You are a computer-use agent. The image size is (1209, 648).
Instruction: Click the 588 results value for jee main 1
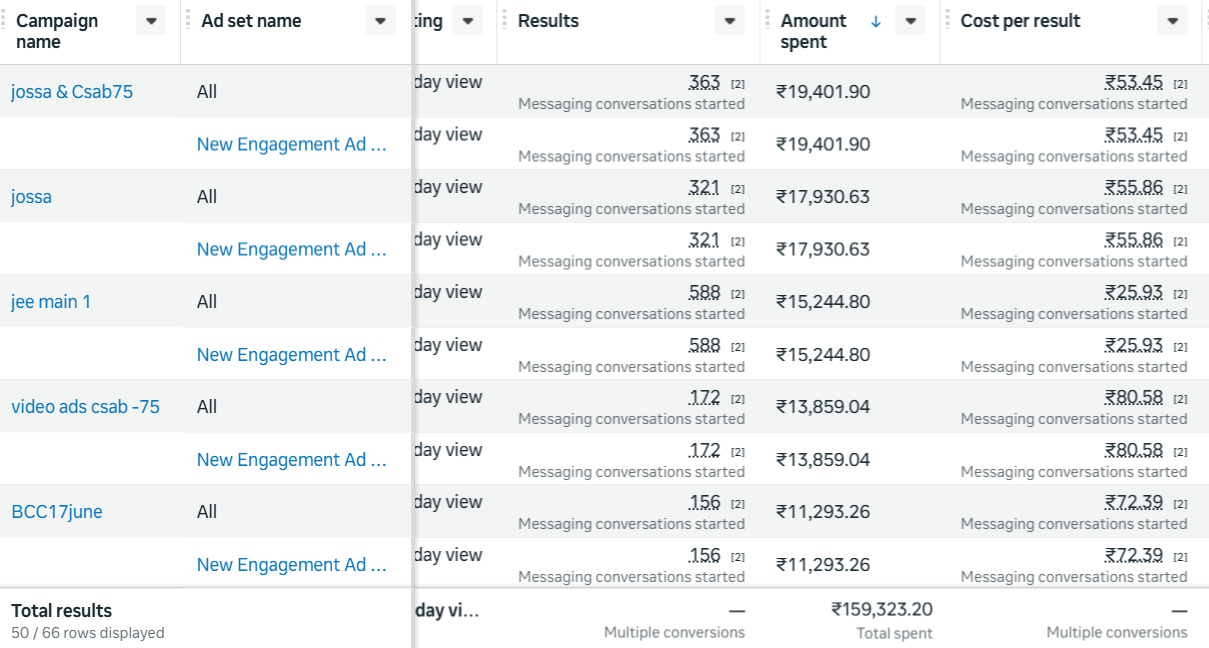pyautogui.click(x=704, y=292)
